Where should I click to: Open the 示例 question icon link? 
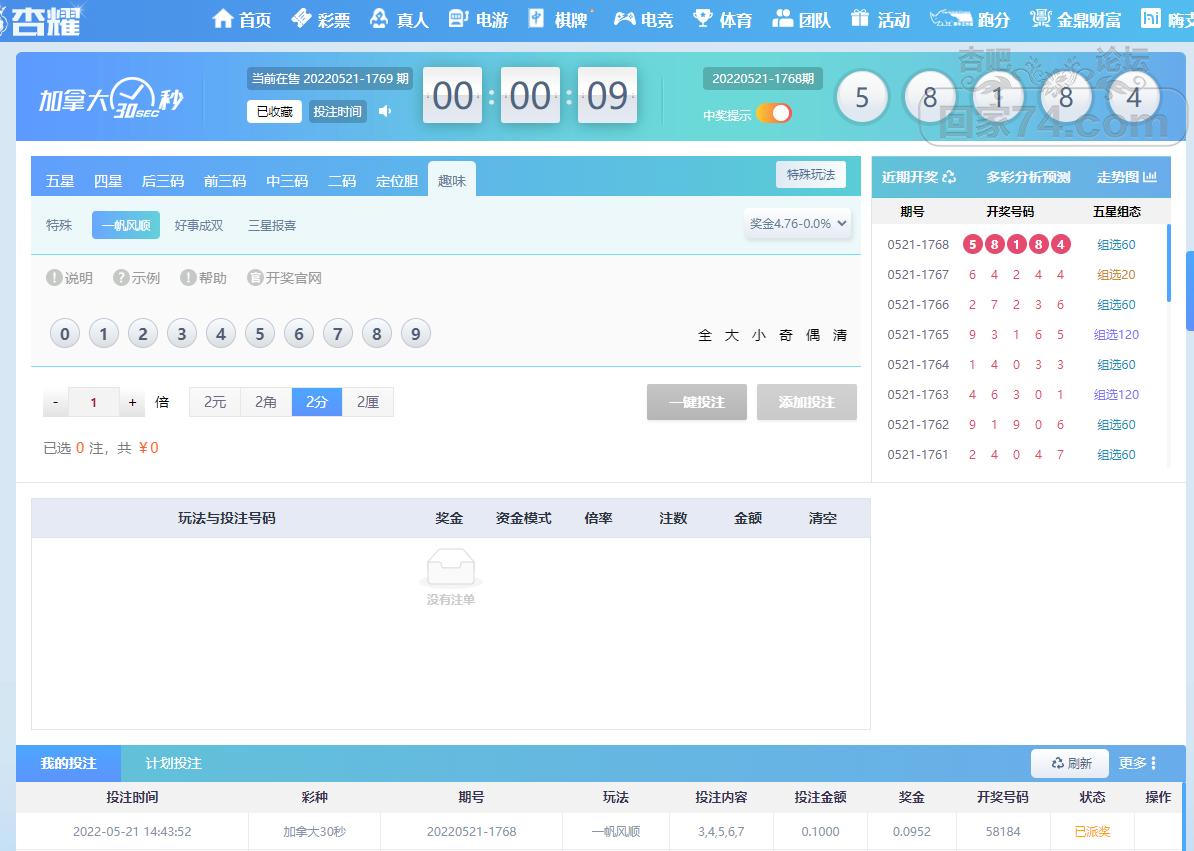[136, 278]
